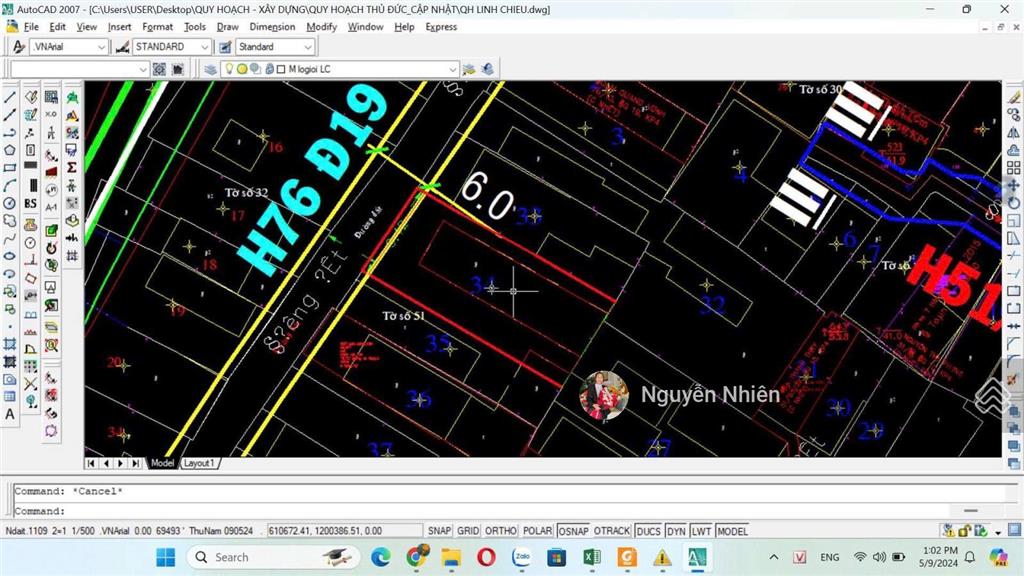Screen dimensions: 1024x576
Task: Select the Polyline tool
Action: 10,133
